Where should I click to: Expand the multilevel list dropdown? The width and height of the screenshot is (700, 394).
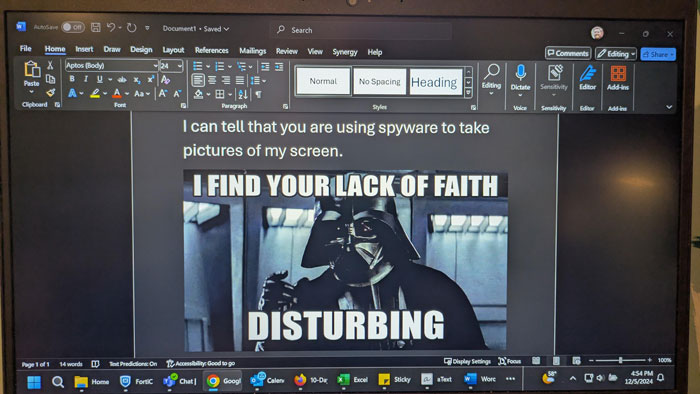point(251,67)
